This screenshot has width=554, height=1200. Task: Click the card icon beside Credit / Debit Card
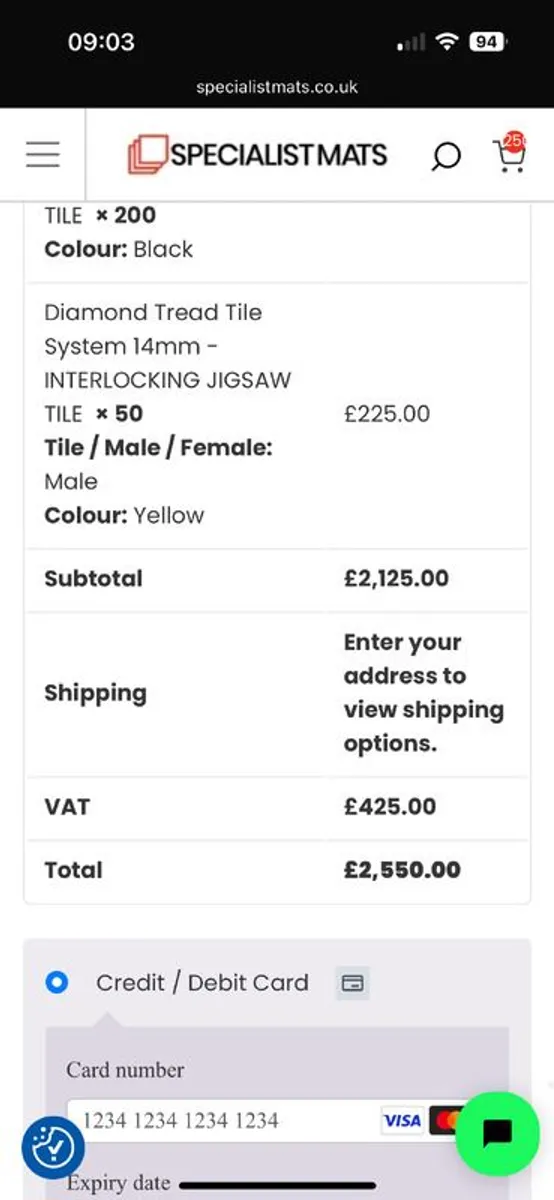pyautogui.click(x=352, y=983)
